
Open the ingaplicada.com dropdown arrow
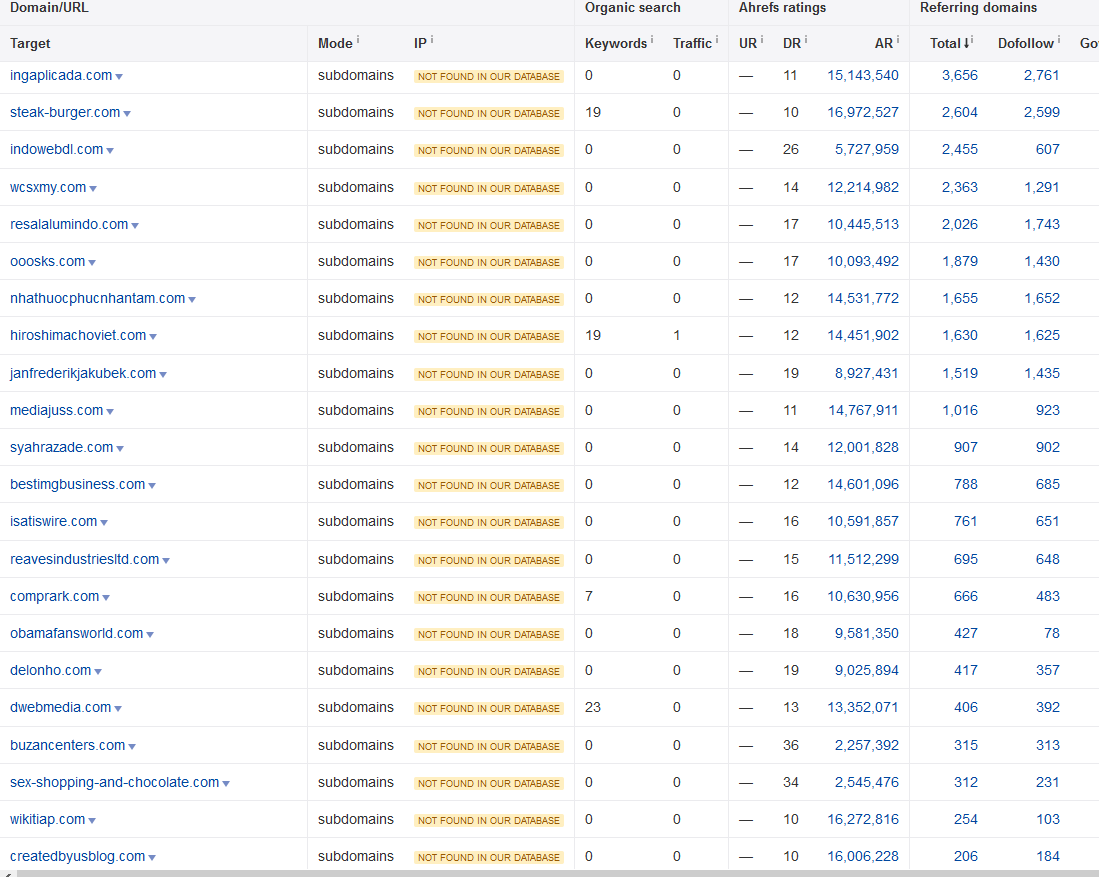(x=119, y=77)
